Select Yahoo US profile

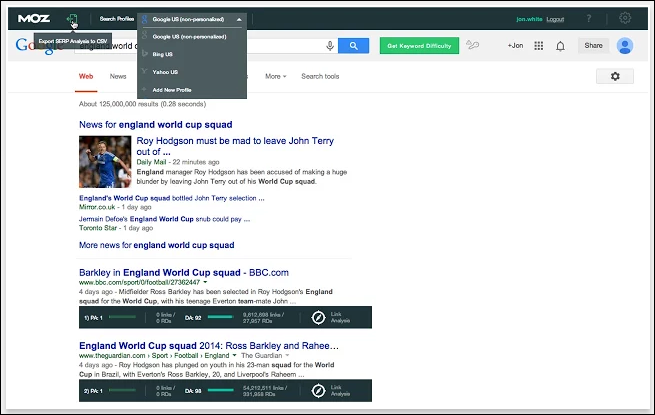165,72
